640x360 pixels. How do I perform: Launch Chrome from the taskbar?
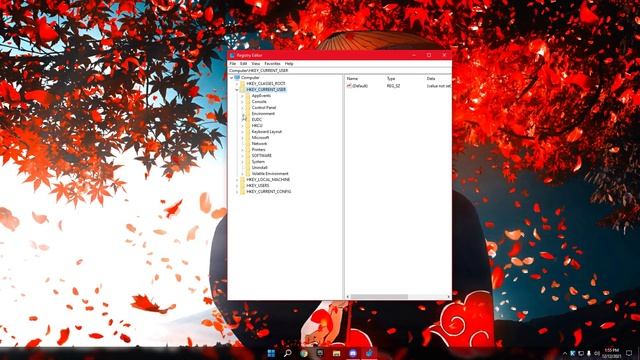304,353
